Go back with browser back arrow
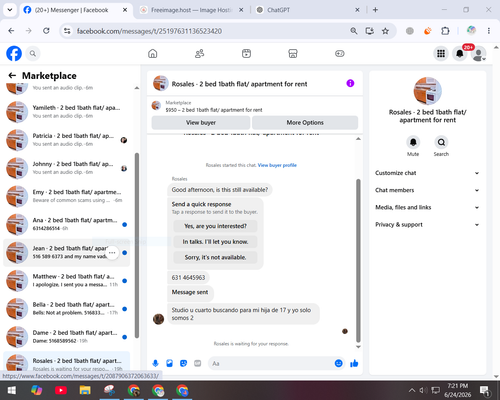 (11, 31)
